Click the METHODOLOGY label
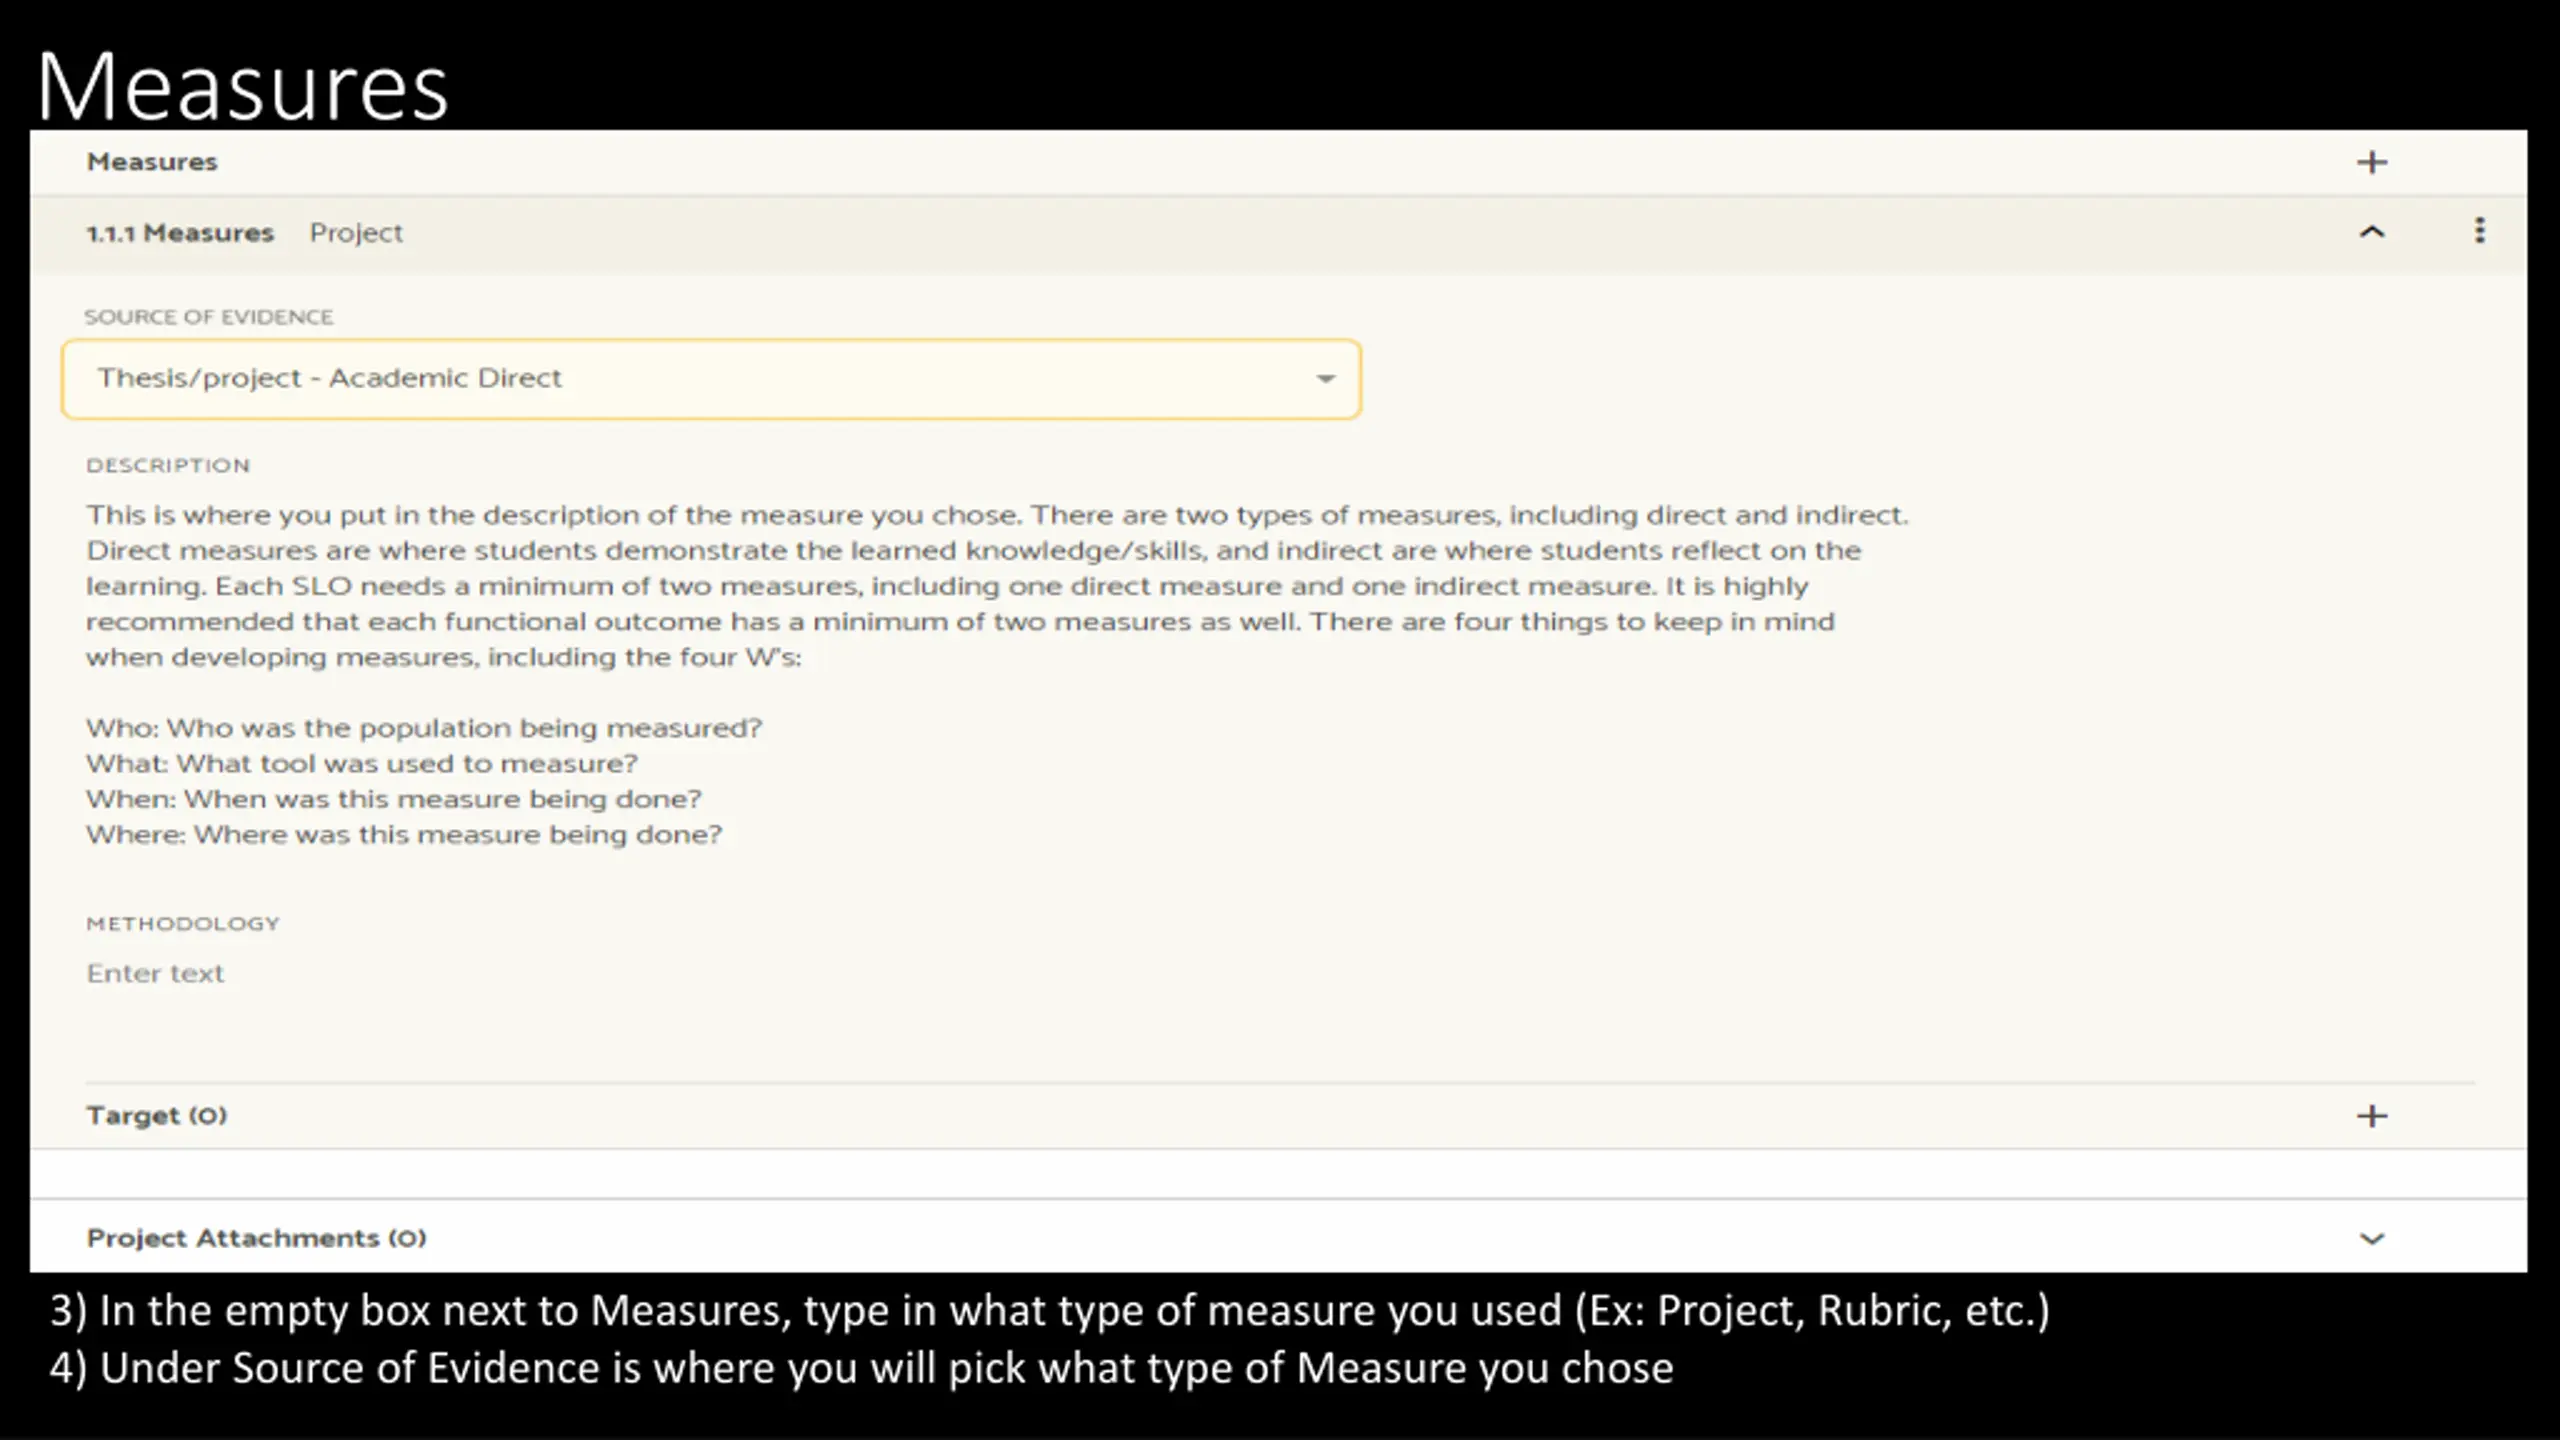The height and width of the screenshot is (1440, 2560). tap(183, 924)
